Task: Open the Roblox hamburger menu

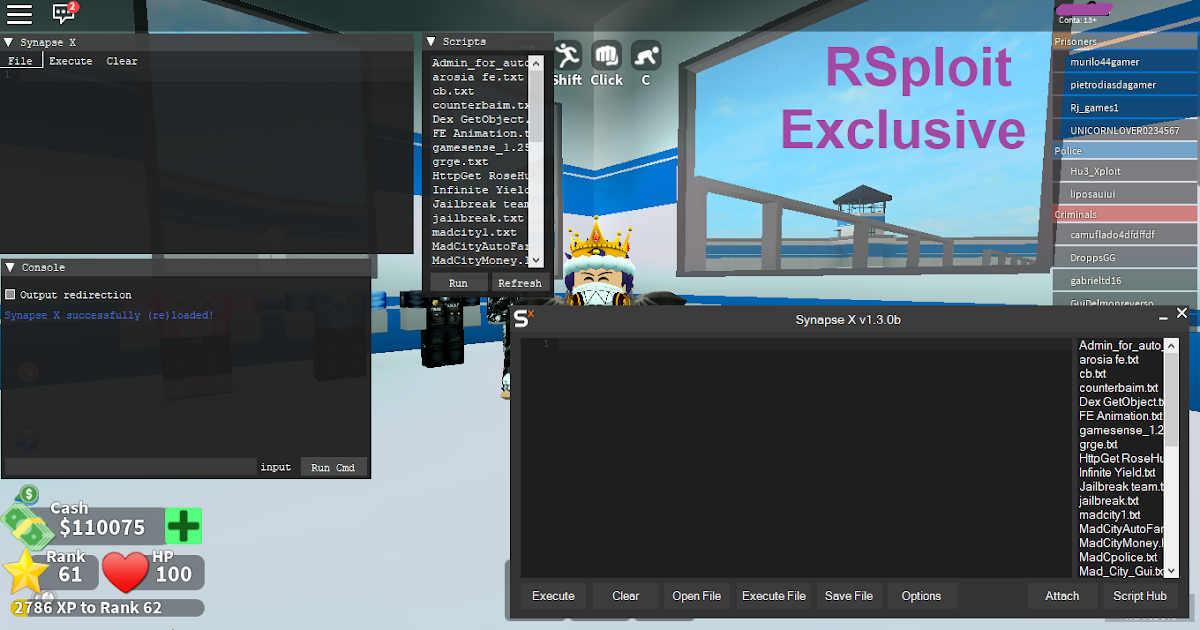Action: [x=19, y=13]
